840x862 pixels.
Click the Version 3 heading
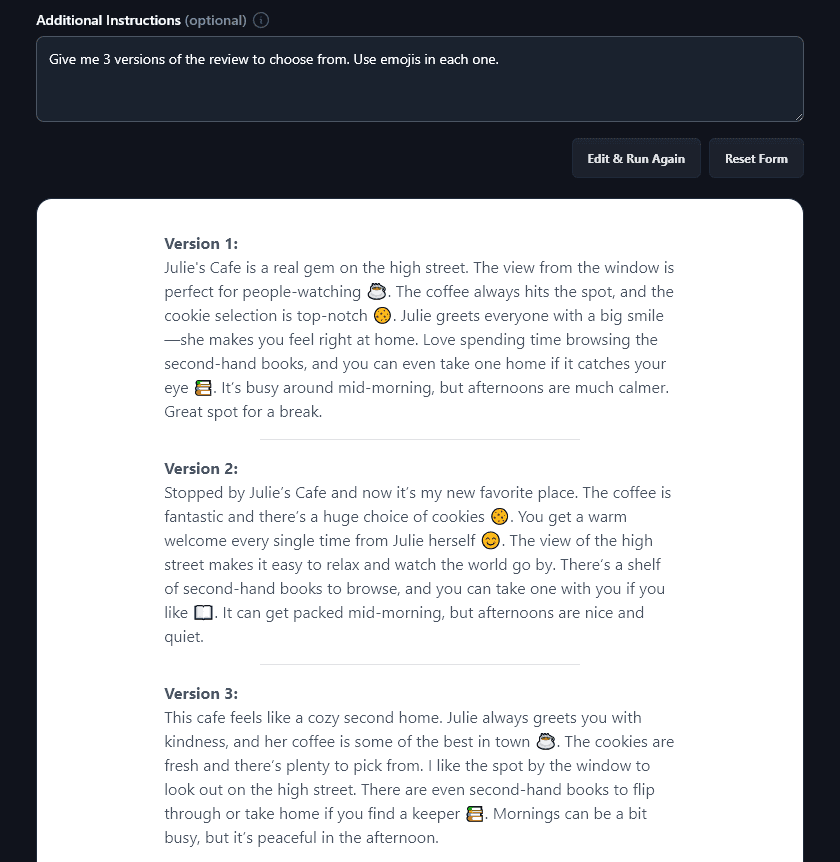200,693
